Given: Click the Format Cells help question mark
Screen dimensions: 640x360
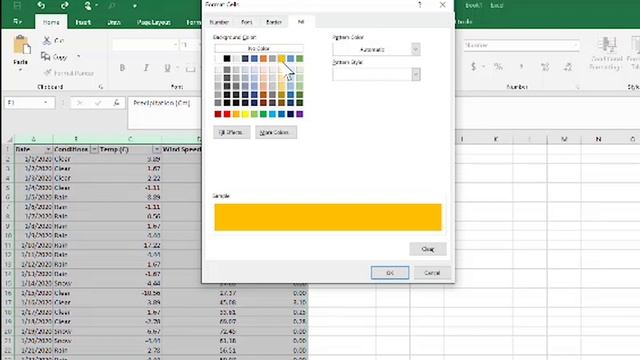Looking at the screenshot, I should point(420,4).
